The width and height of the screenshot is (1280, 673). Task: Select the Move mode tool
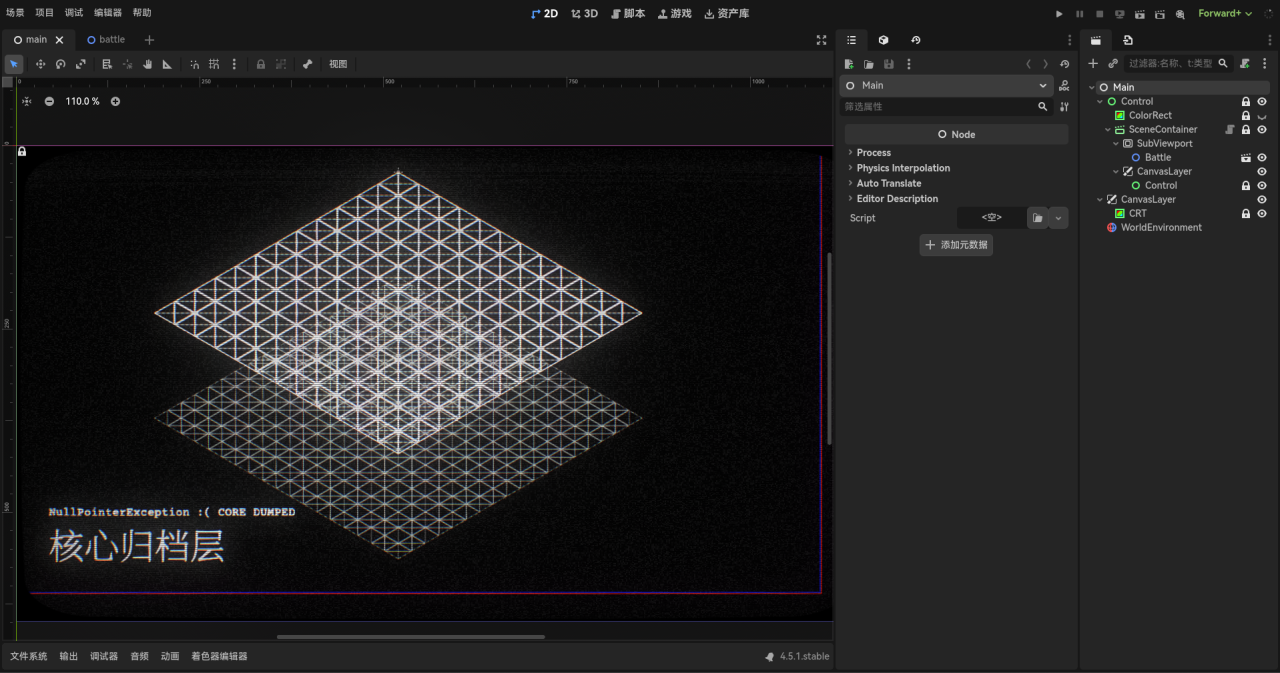[x=40, y=64]
